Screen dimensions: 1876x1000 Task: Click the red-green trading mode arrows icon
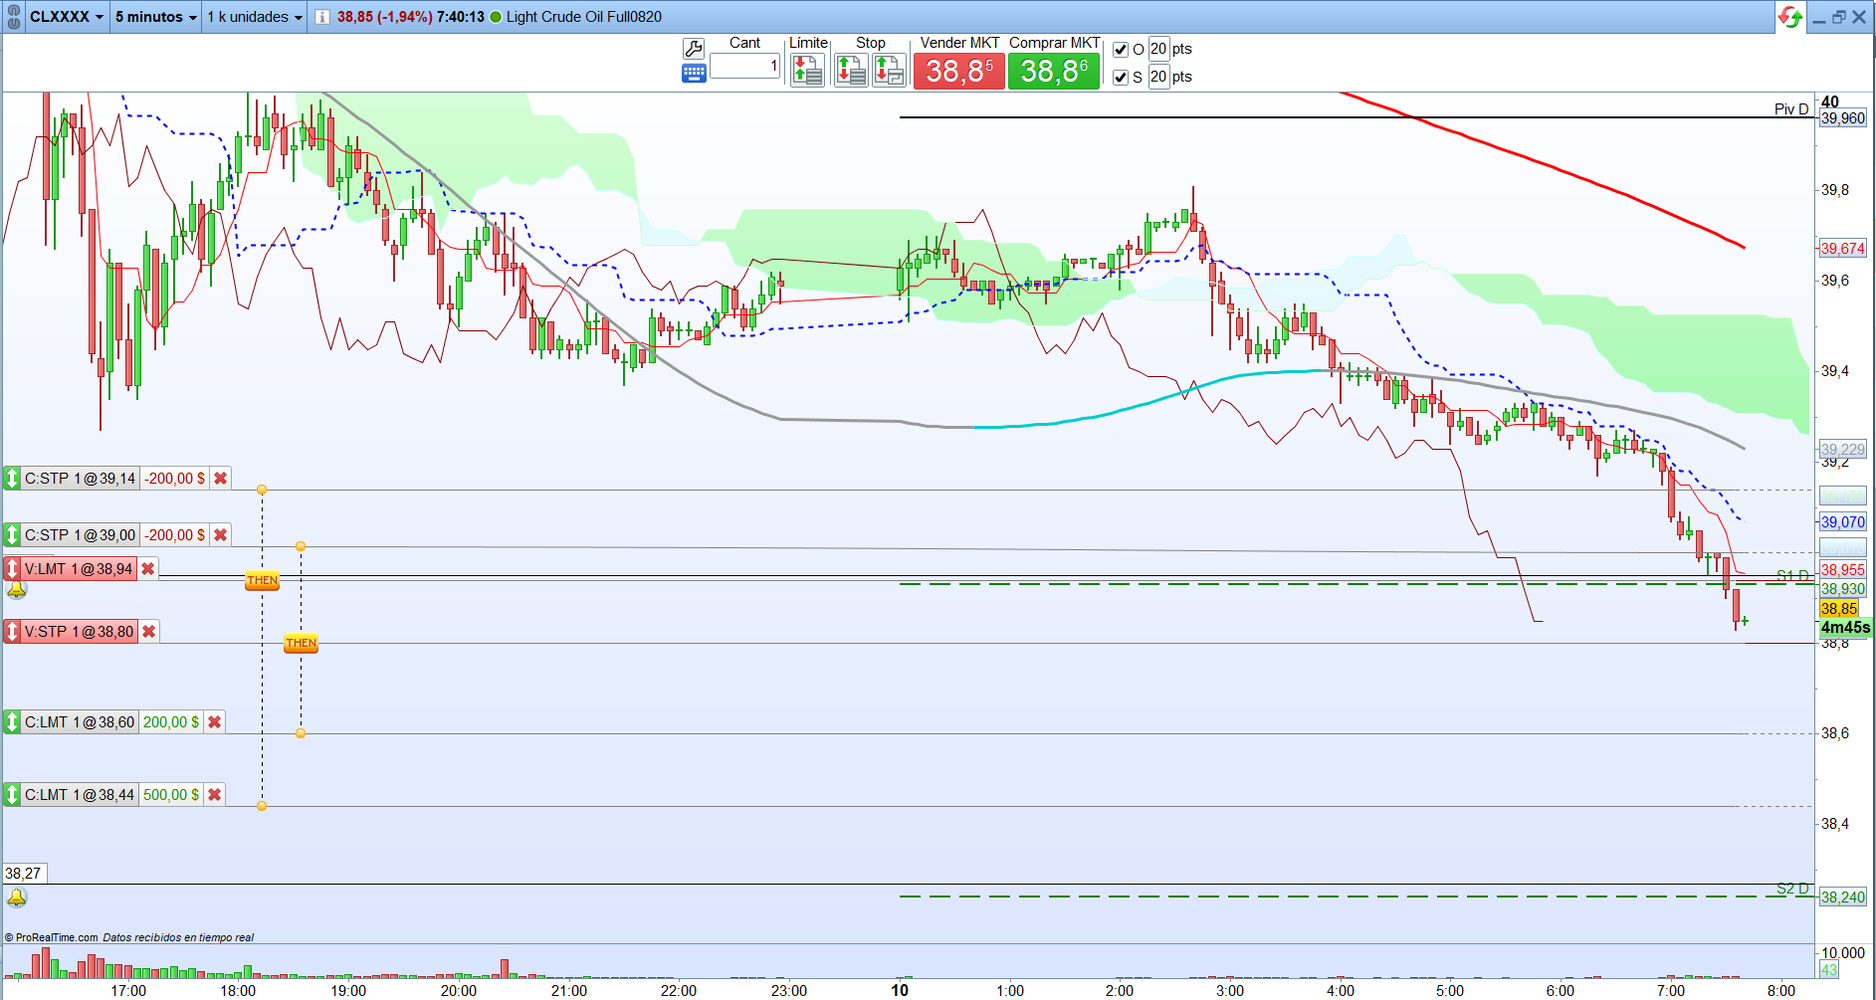click(1790, 17)
